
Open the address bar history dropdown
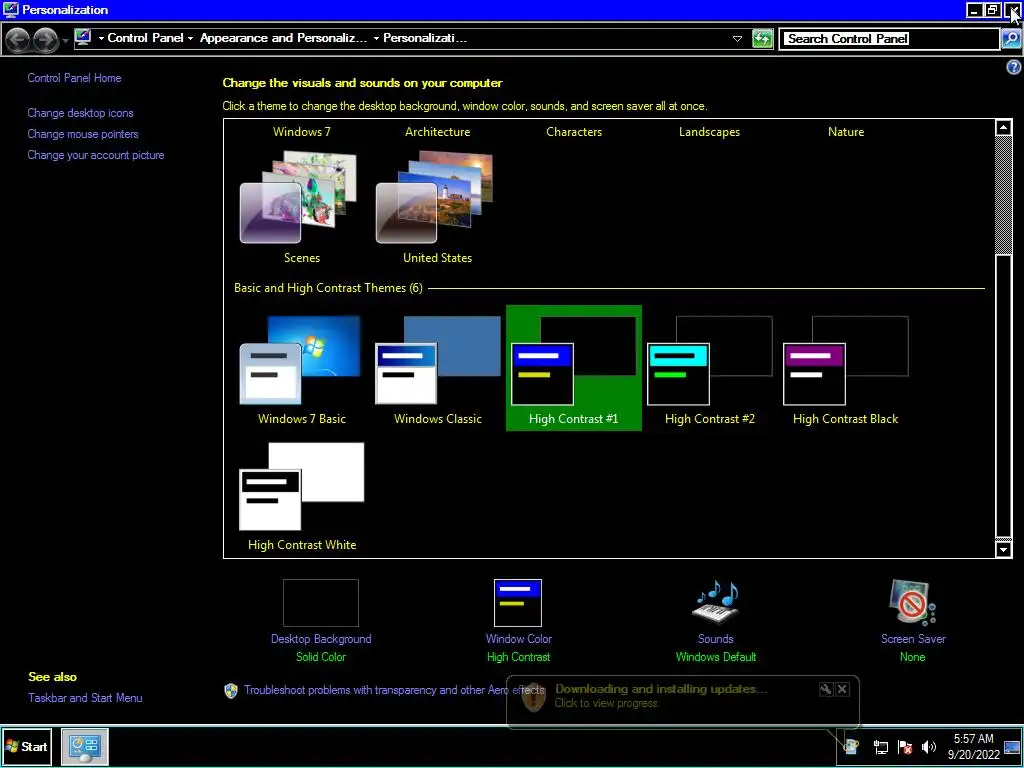(x=737, y=39)
